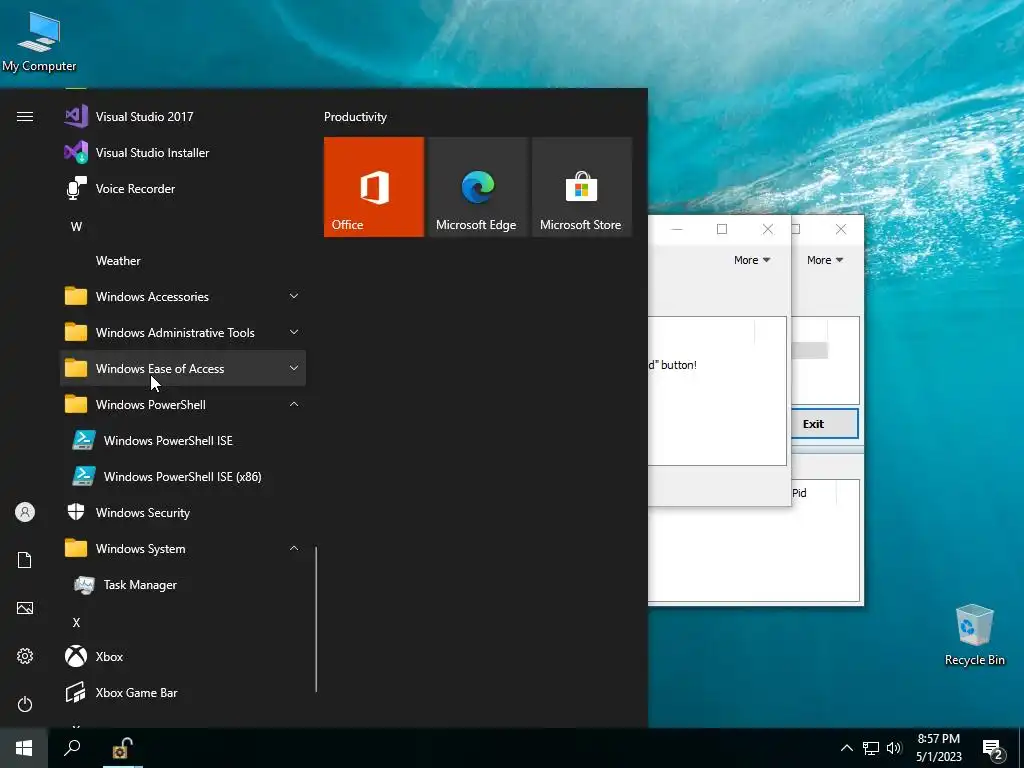This screenshot has width=1024, height=768.
Task: Open Power options in Start sidebar
Action: pos(25,704)
